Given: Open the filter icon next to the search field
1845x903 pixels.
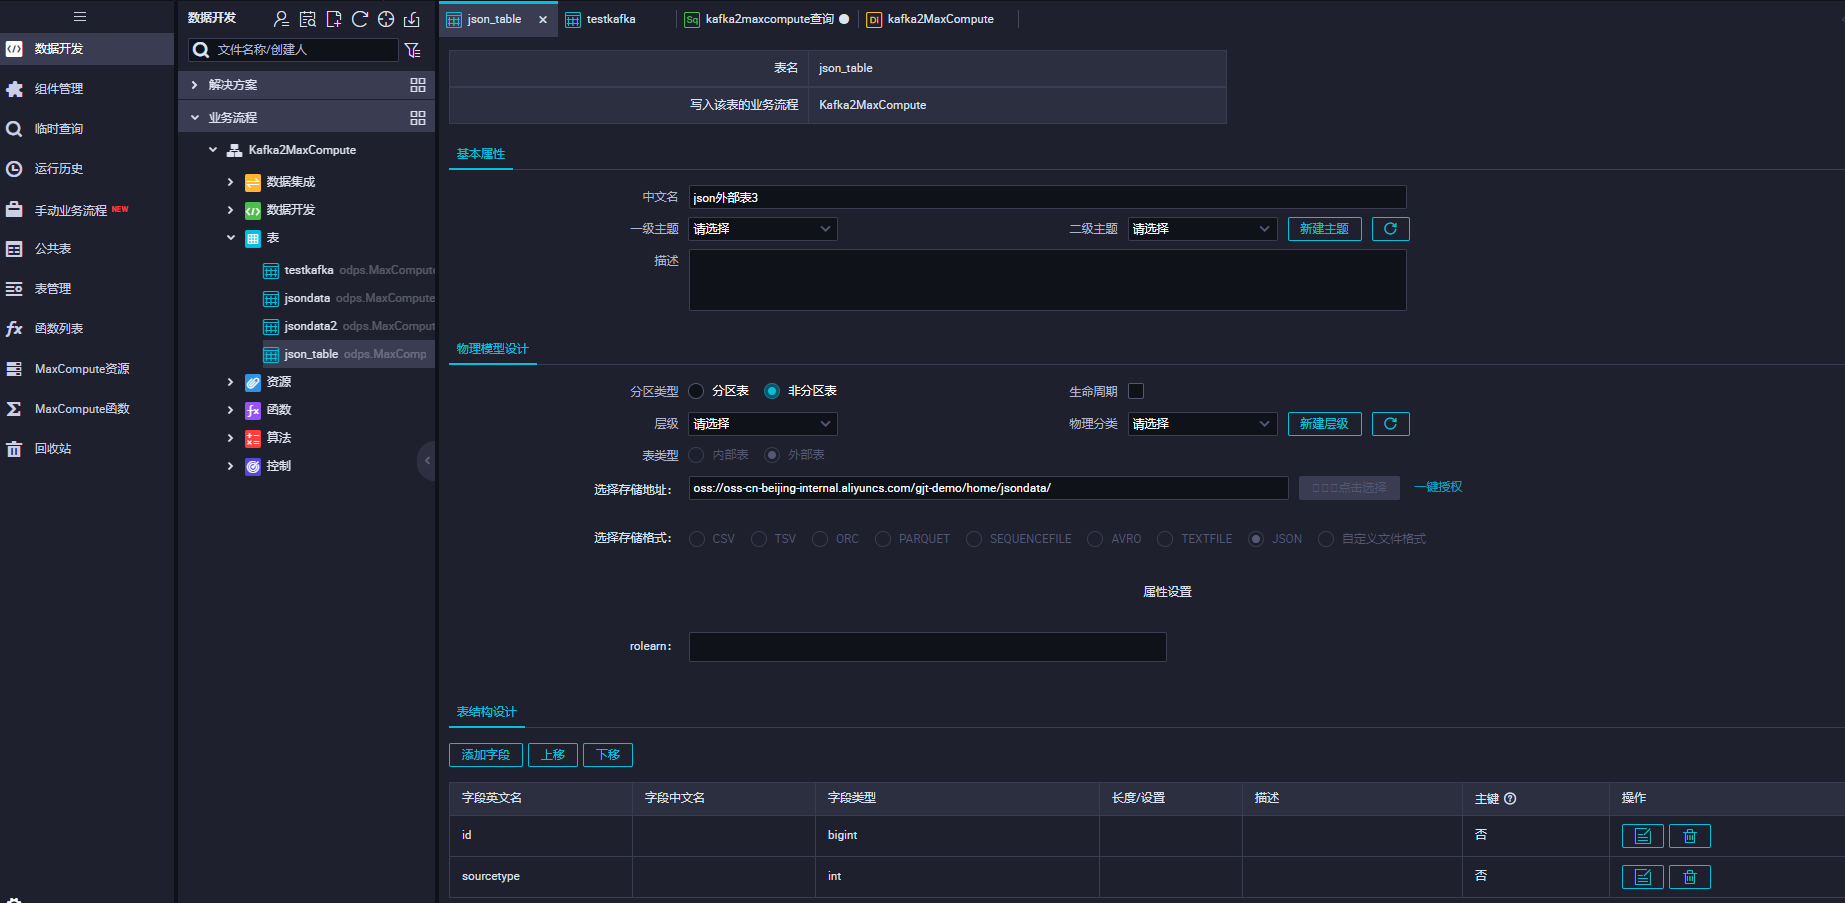Looking at the screenshot, I should (x=412, y=49).
